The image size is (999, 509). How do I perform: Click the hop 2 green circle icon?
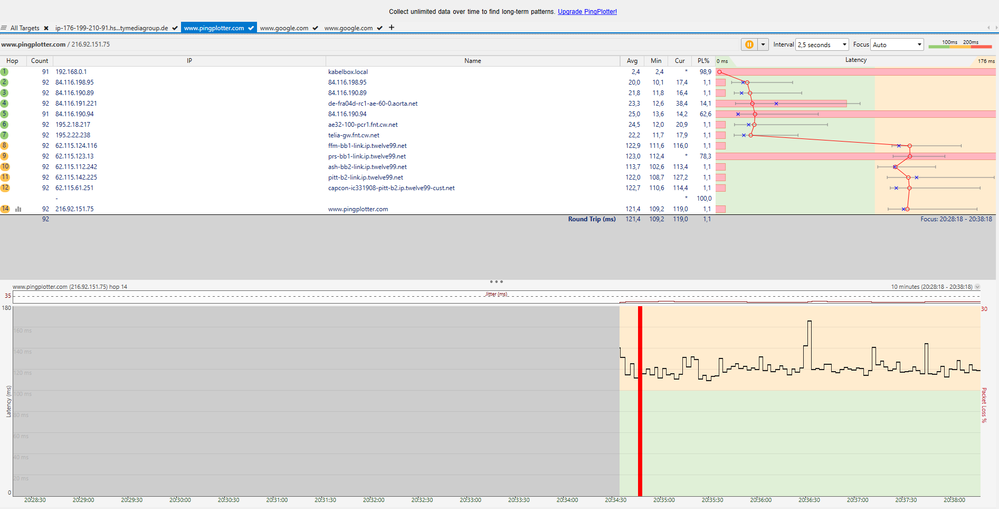click(x=4, y=82)
